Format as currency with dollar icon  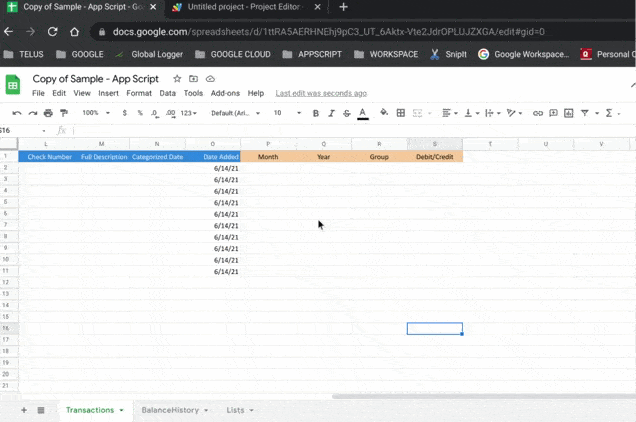tap(125, 113)
